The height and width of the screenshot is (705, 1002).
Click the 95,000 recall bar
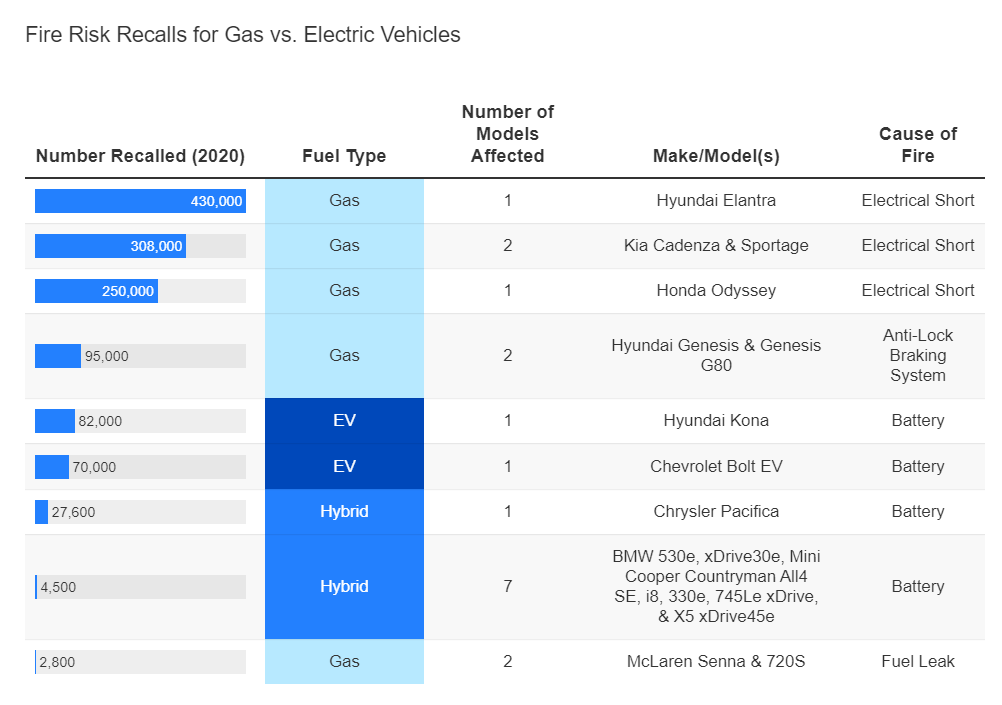pyautogui.click(x=58, y=356)
